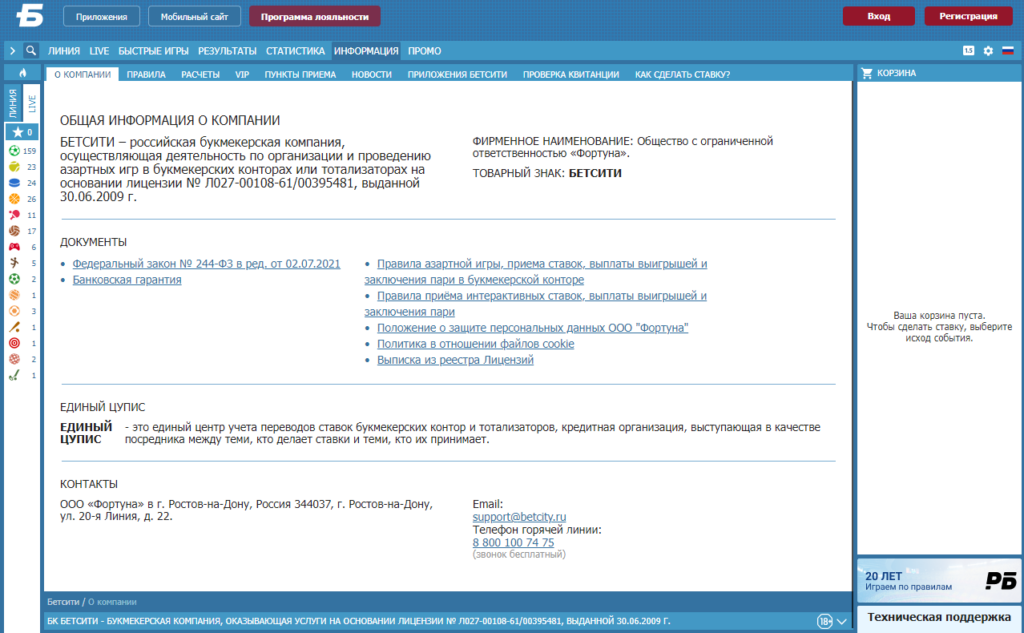This screenshot has height=633, width=1024.
Task: Select the hockey puck icon with 24 events
Action: coord(14,183)
